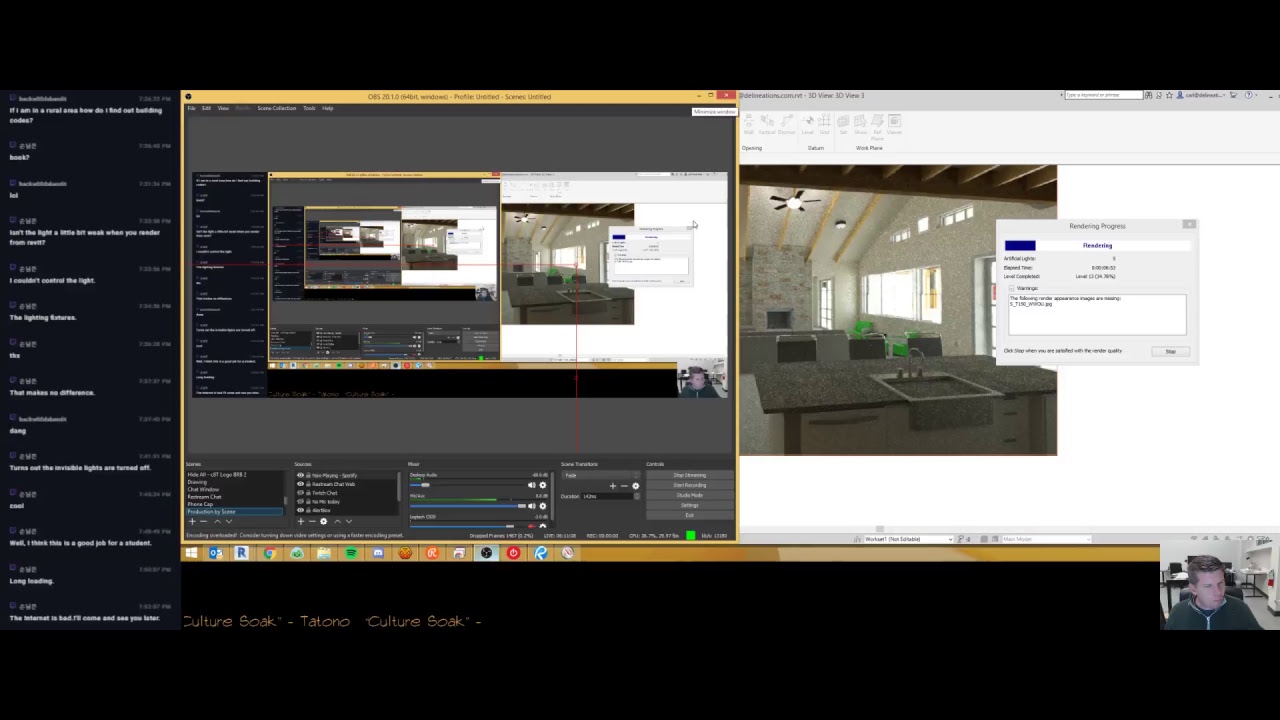Open the Edit menu in OBS
Viewport: 1280px width, 720px height.
coord(206,108)
